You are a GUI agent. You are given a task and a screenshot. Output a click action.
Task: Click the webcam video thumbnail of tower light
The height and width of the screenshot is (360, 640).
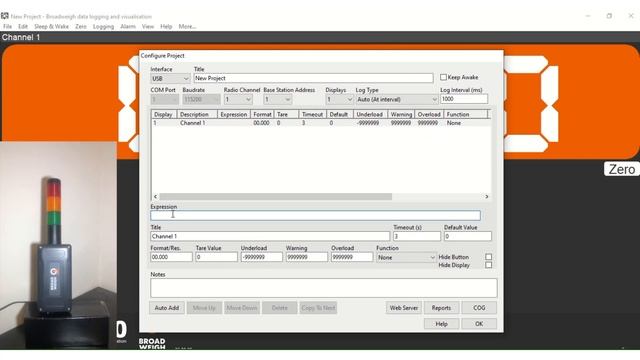(58, 245)
